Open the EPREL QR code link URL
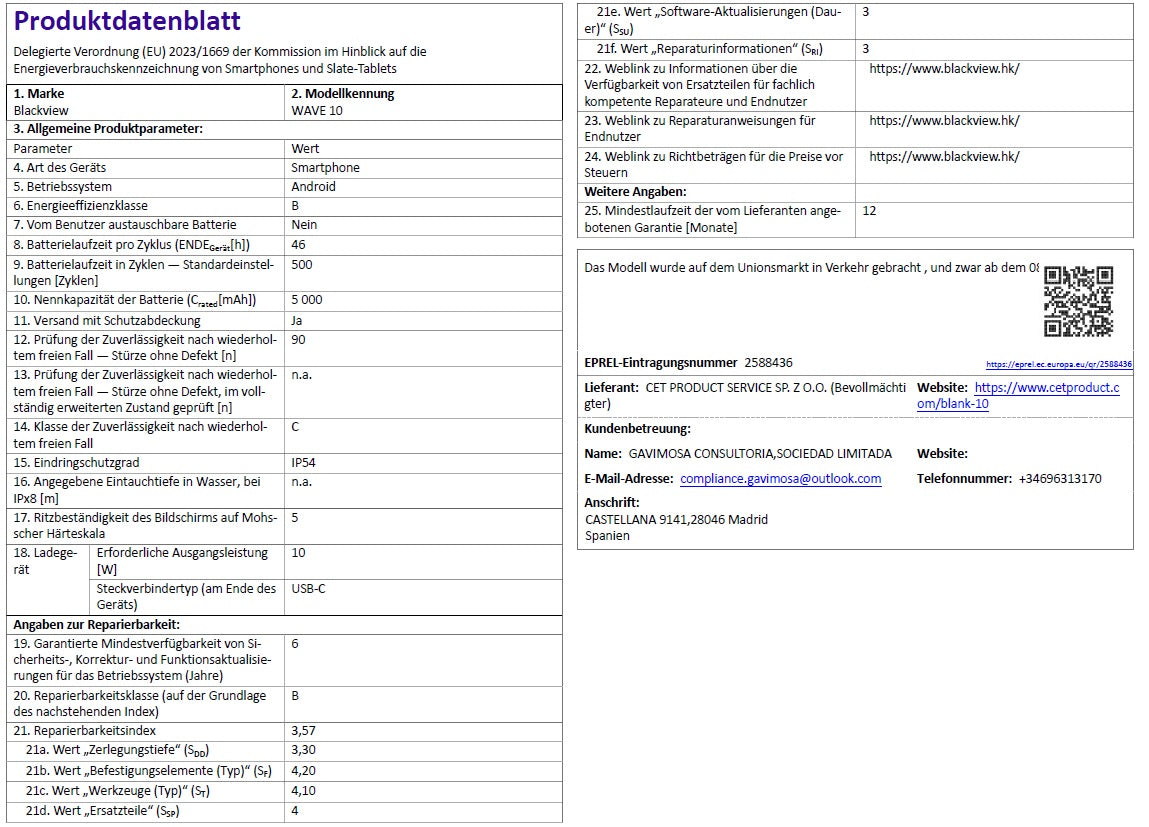Screen dimensions: 1149x827 coord(1058,364)
